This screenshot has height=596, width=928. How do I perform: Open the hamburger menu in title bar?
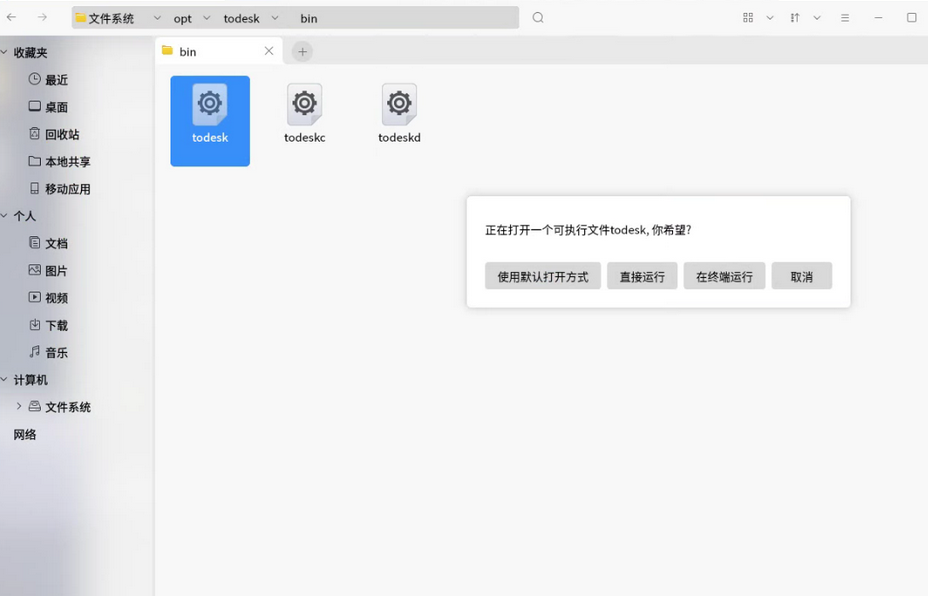tap(844, 17)
